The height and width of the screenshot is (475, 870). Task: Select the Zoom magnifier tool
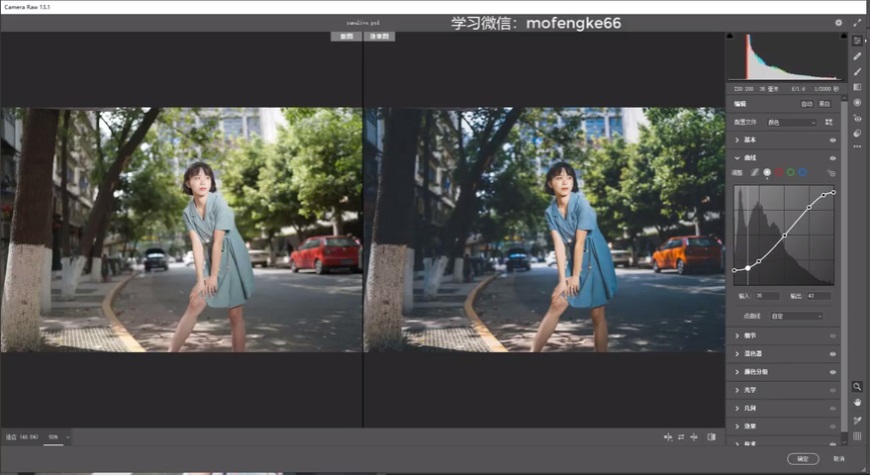coord(857,387)
